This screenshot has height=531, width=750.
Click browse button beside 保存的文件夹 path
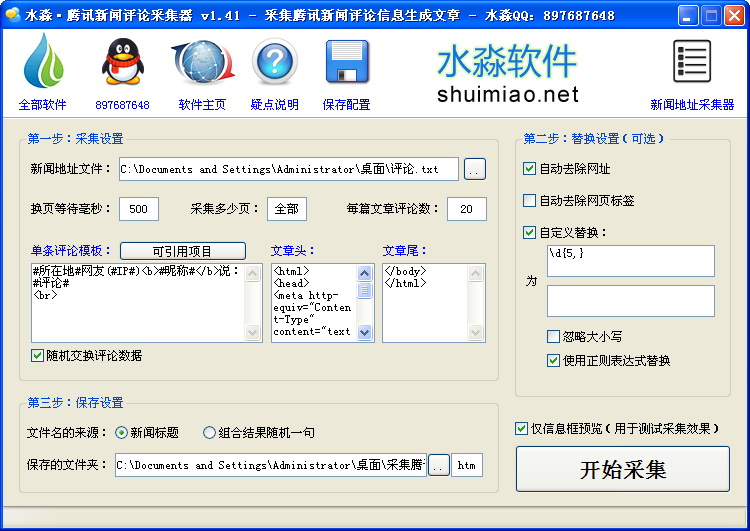tap(438, 465)
